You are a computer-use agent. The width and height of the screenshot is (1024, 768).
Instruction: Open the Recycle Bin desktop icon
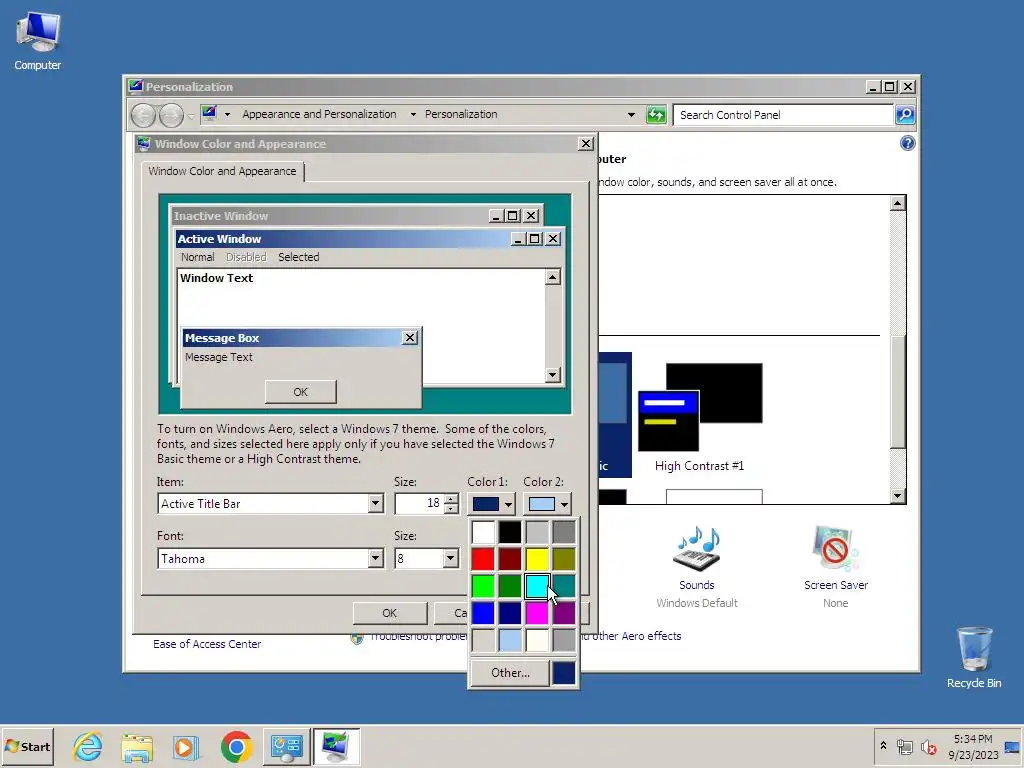tap(974, 657)
